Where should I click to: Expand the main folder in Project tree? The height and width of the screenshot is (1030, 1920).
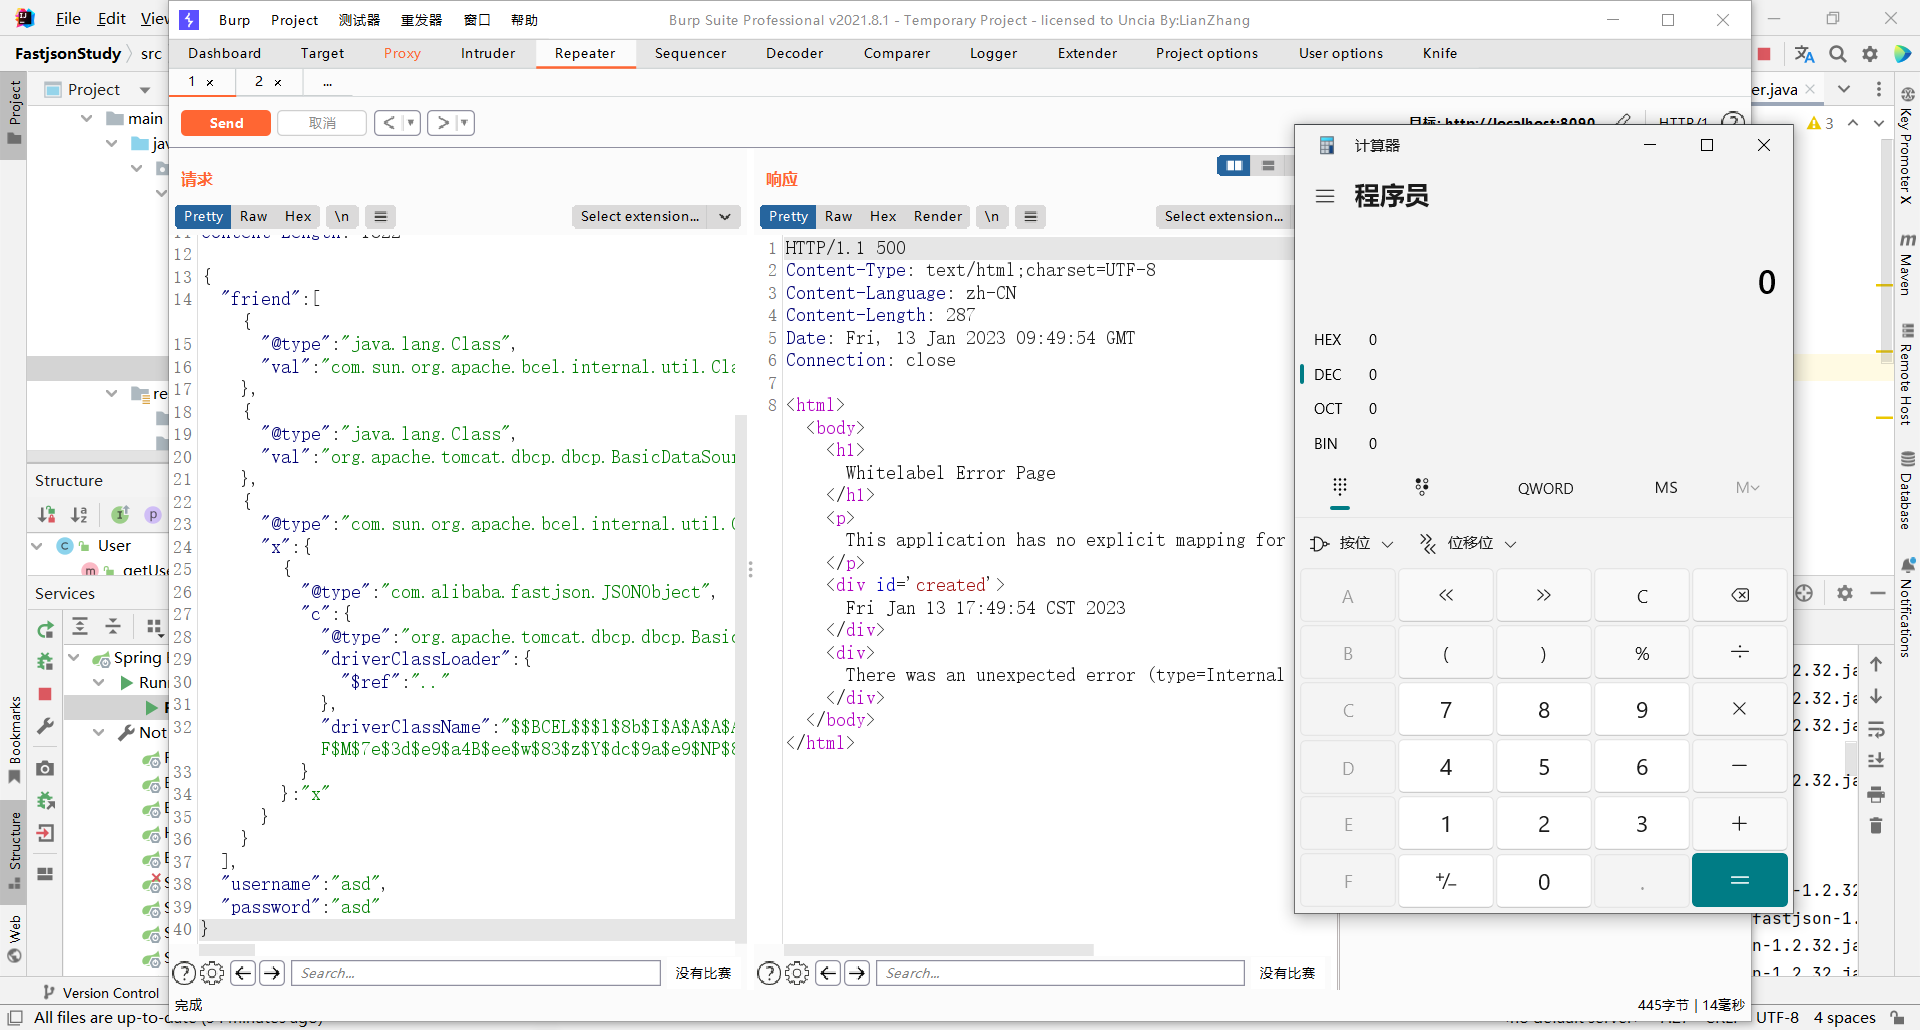click(x=86, y=118)
